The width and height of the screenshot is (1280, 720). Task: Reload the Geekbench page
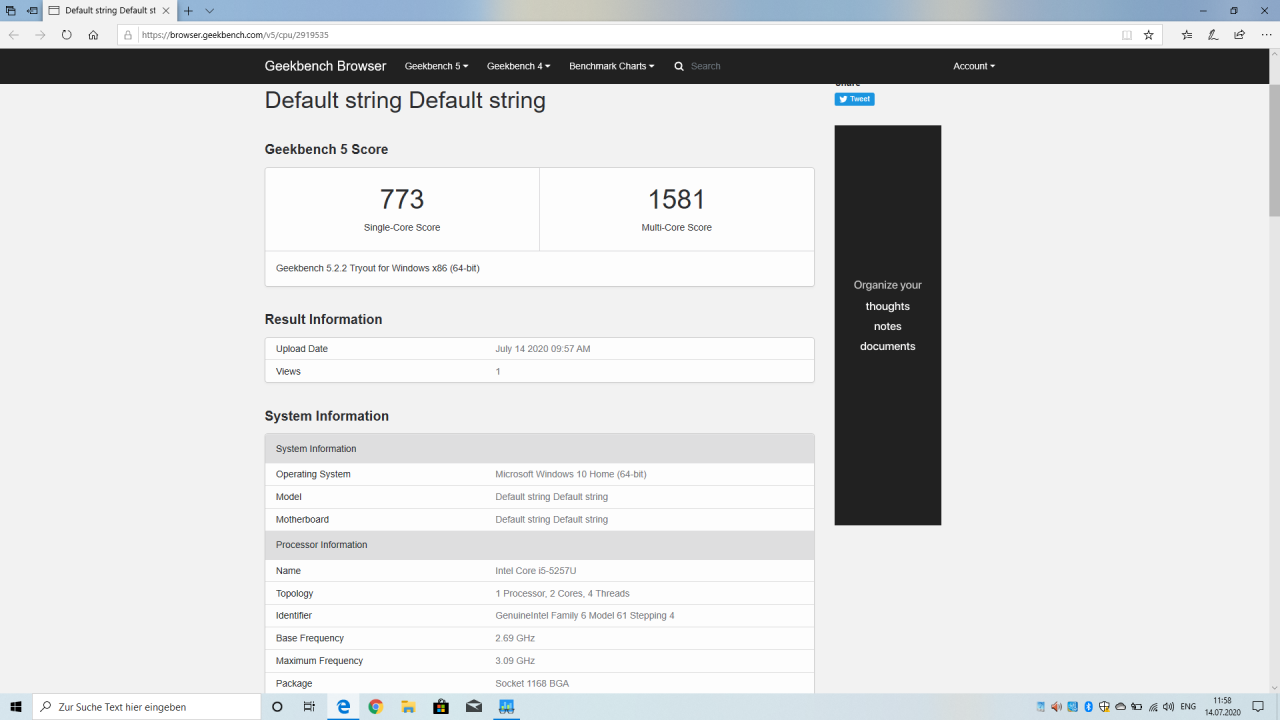(x=67, y=34)
